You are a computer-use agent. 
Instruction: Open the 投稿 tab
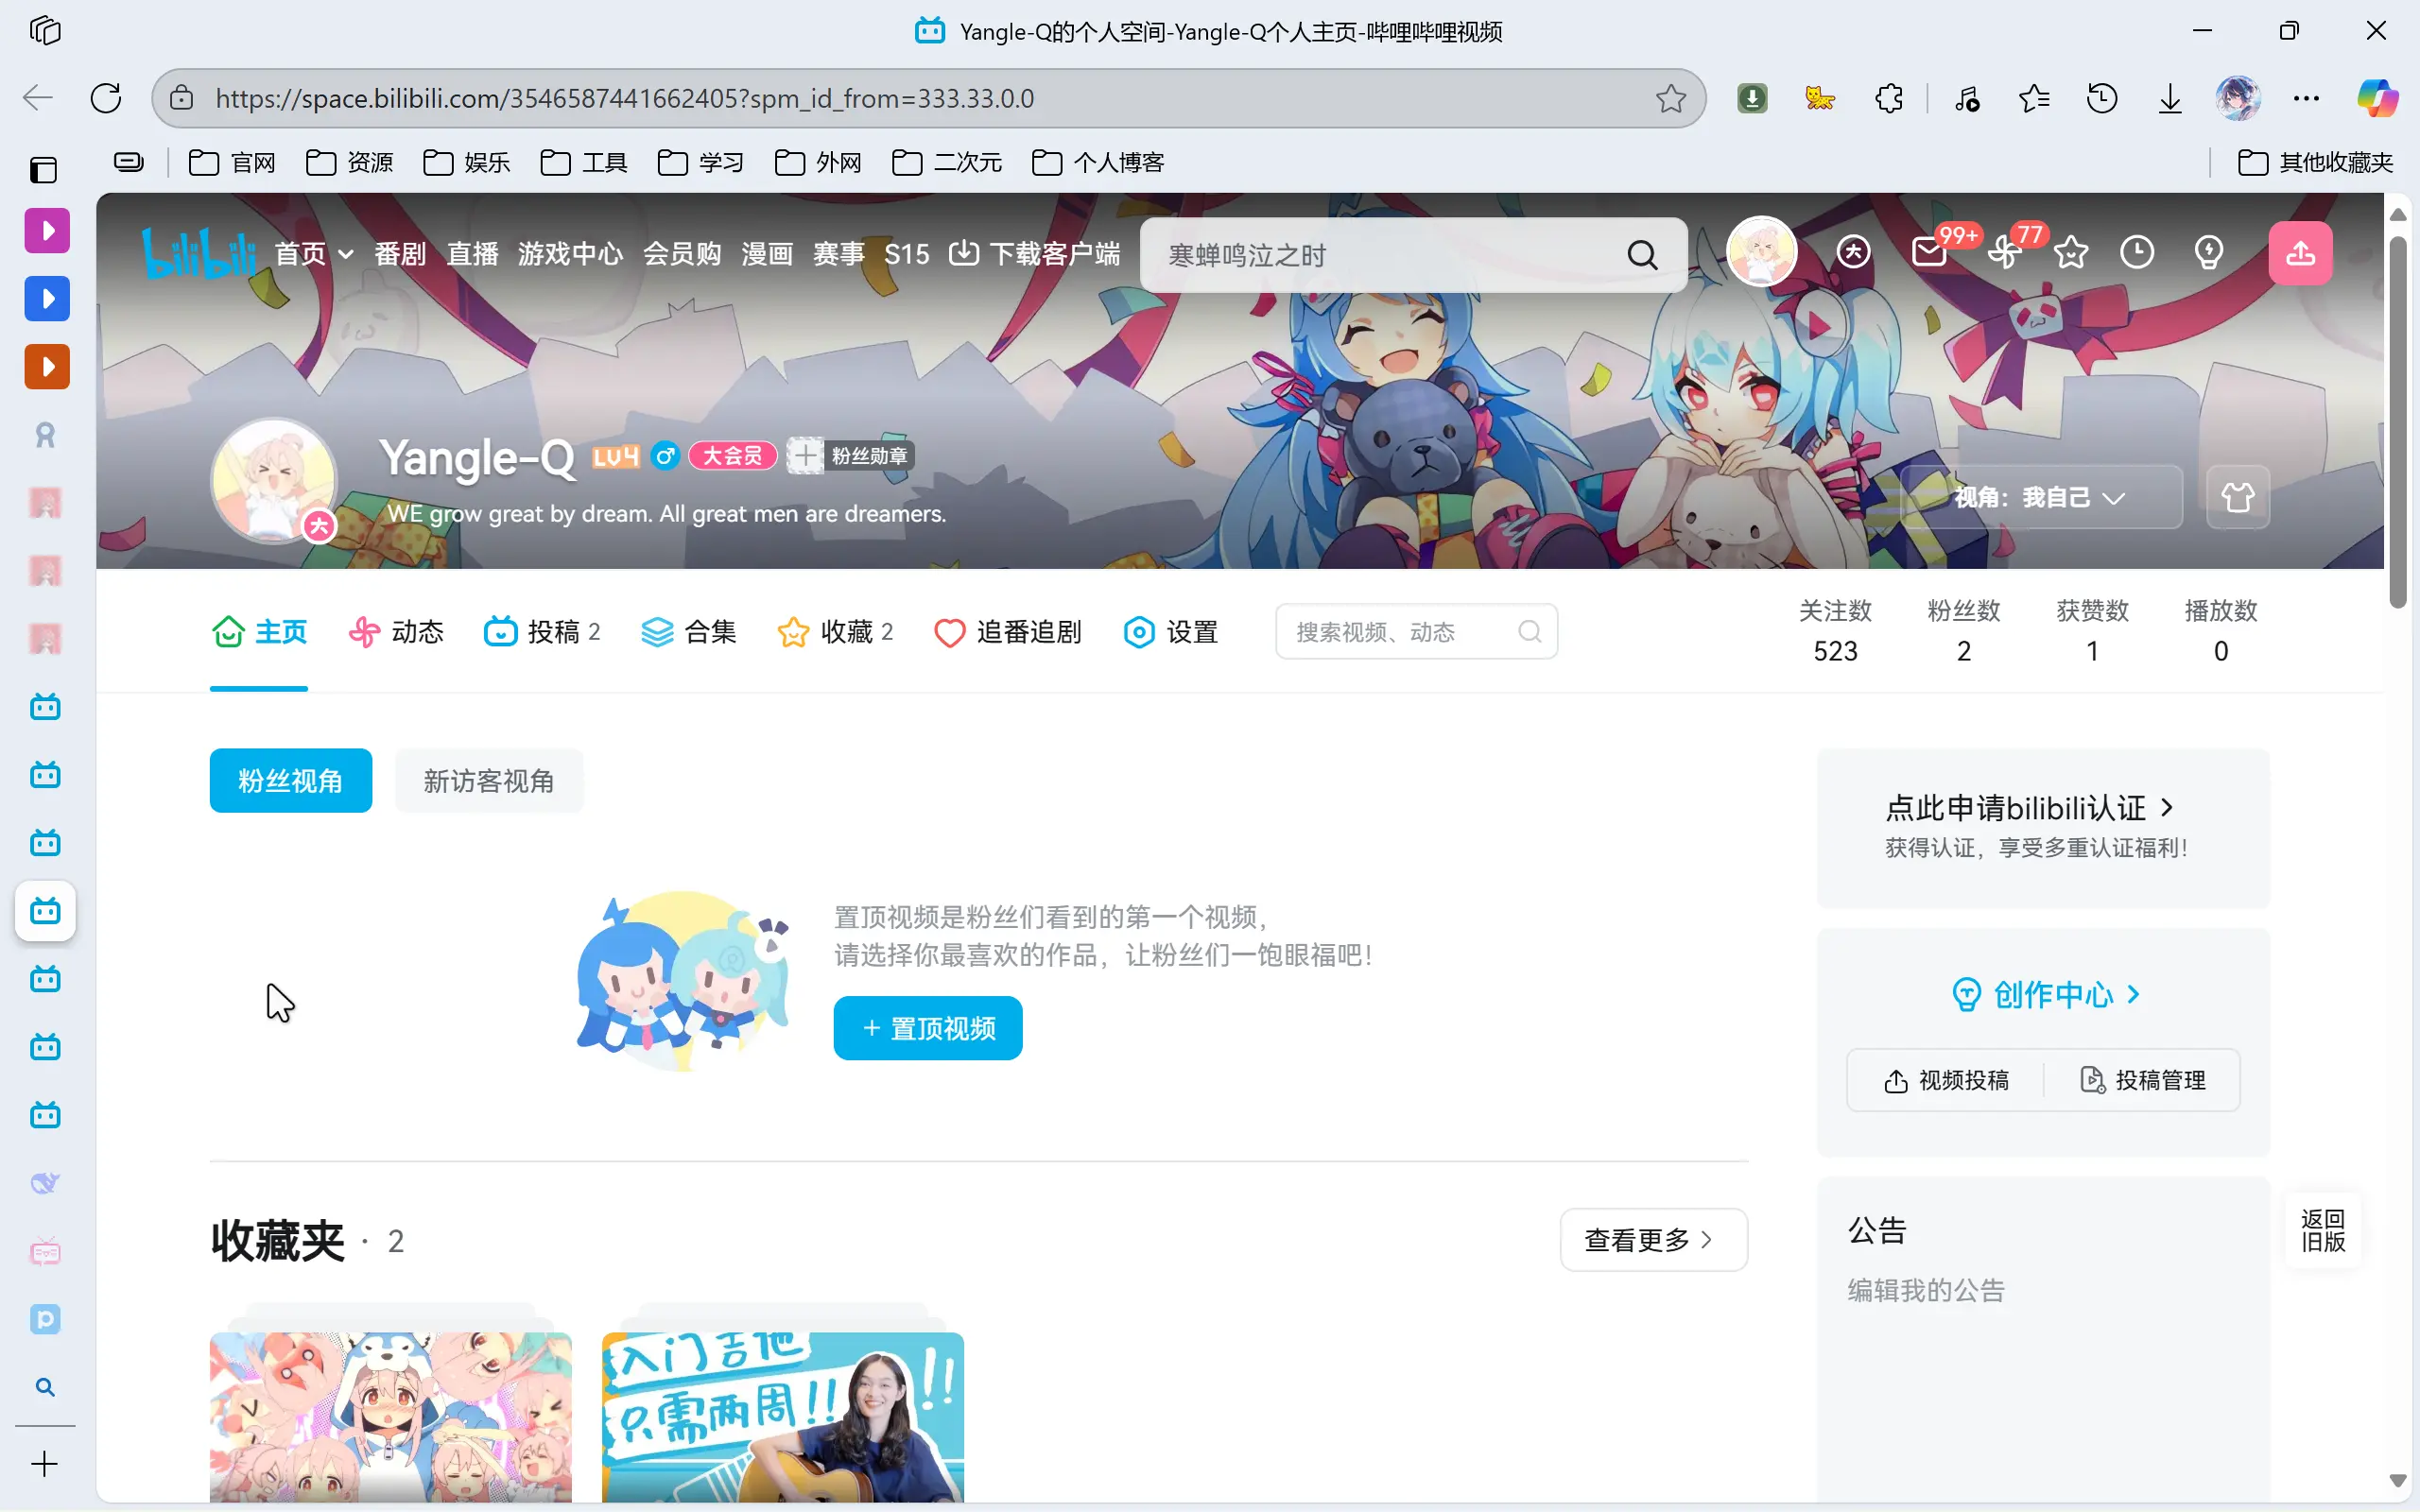542,632
